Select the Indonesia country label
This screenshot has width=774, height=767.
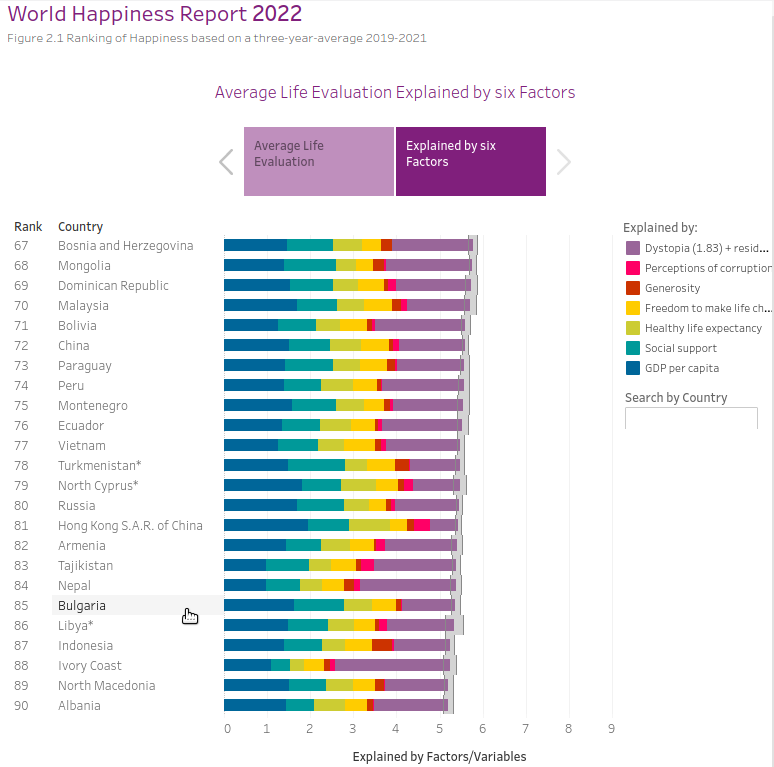(x=85, y=646)
